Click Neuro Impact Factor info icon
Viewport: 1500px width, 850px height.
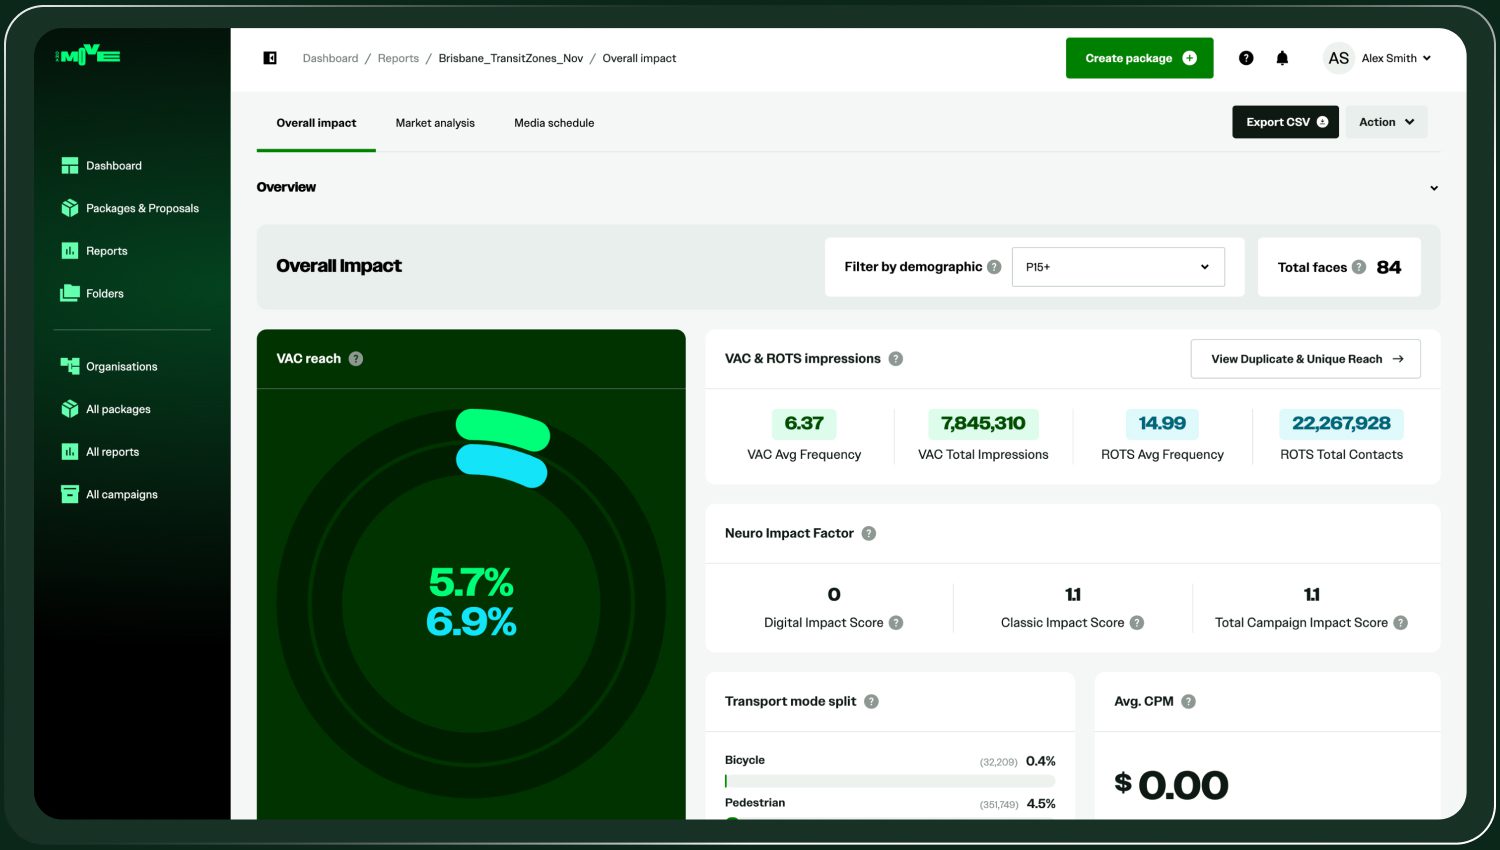point(869,533)
